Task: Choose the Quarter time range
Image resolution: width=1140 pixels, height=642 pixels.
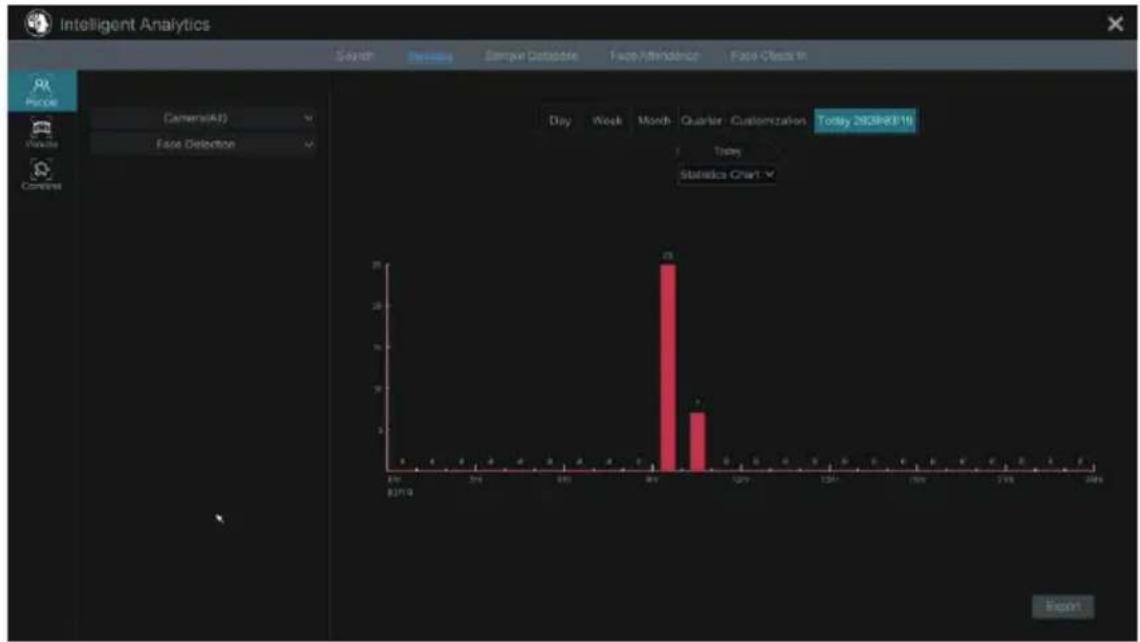Action: [x=702, y=121]
